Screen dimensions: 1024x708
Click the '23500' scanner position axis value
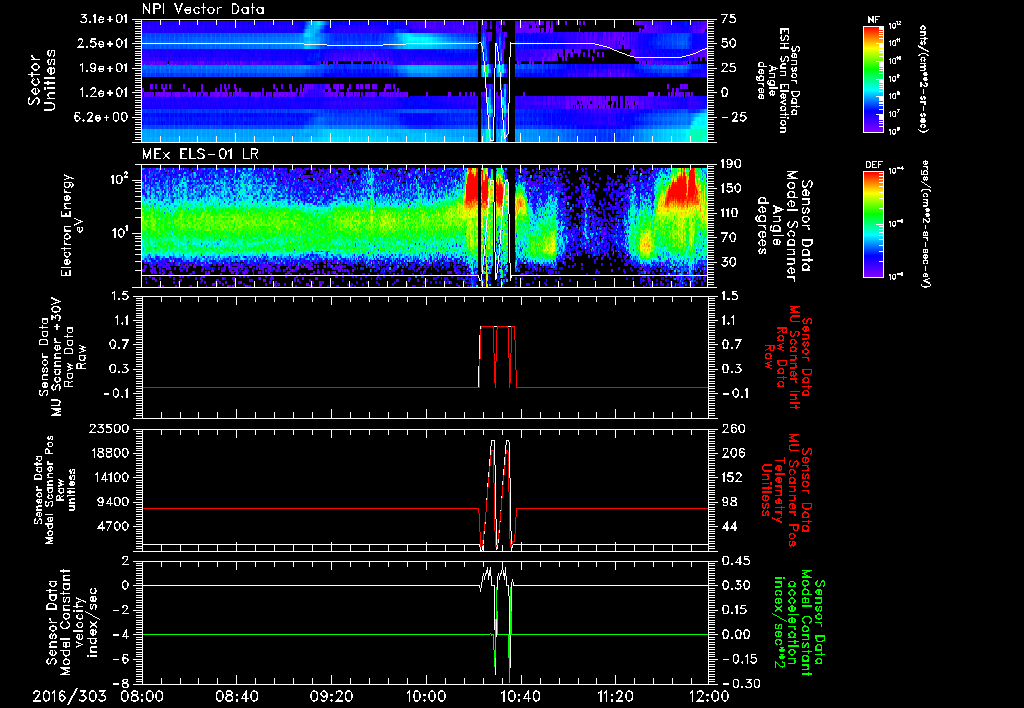[x=108, y=429]
